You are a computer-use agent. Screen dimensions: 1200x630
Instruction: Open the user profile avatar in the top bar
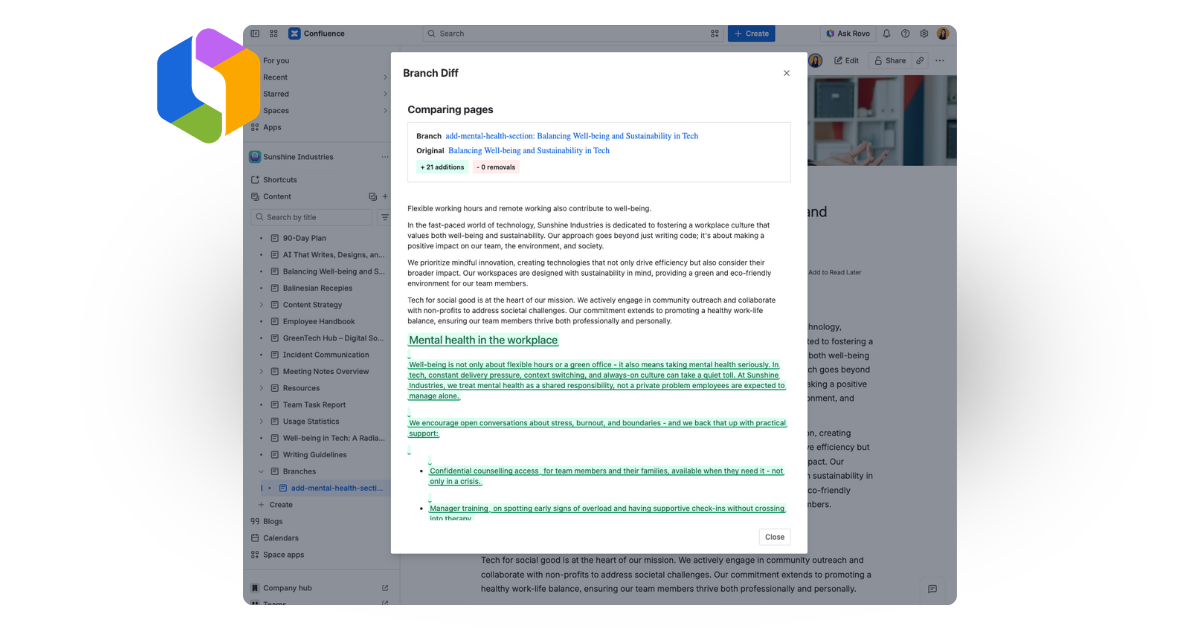943,33
